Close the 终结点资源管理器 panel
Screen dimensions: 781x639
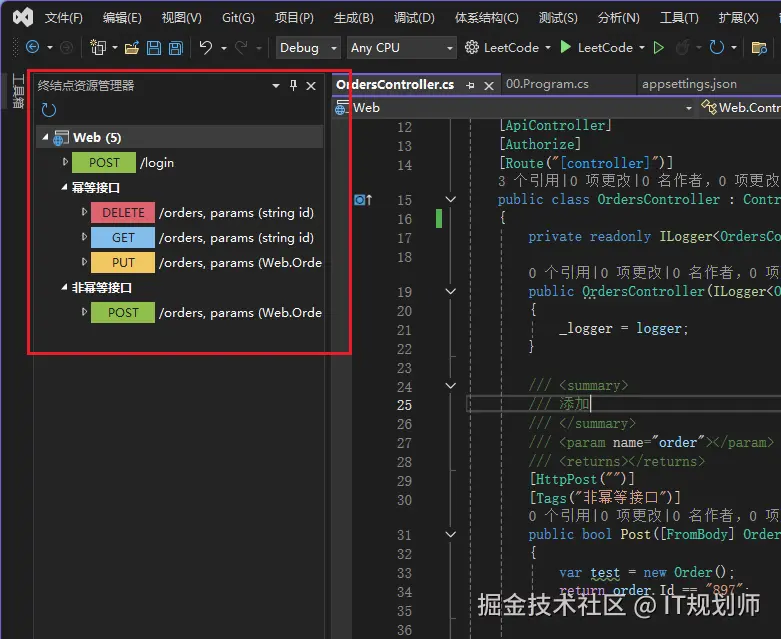pyautogui.click(x=311, y=86)
